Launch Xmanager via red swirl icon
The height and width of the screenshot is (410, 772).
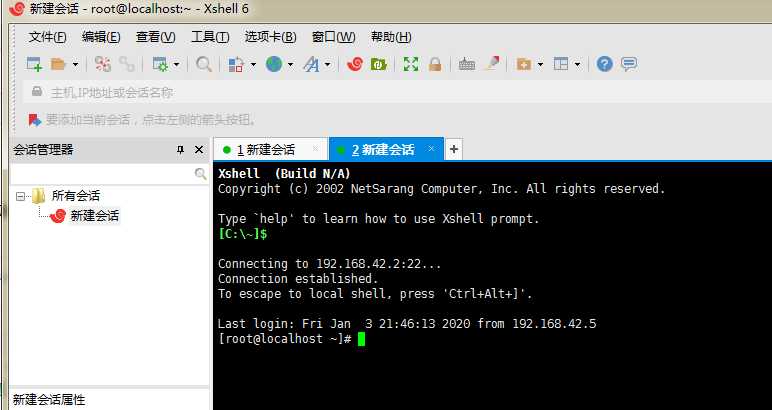click(x=354, y=64)
